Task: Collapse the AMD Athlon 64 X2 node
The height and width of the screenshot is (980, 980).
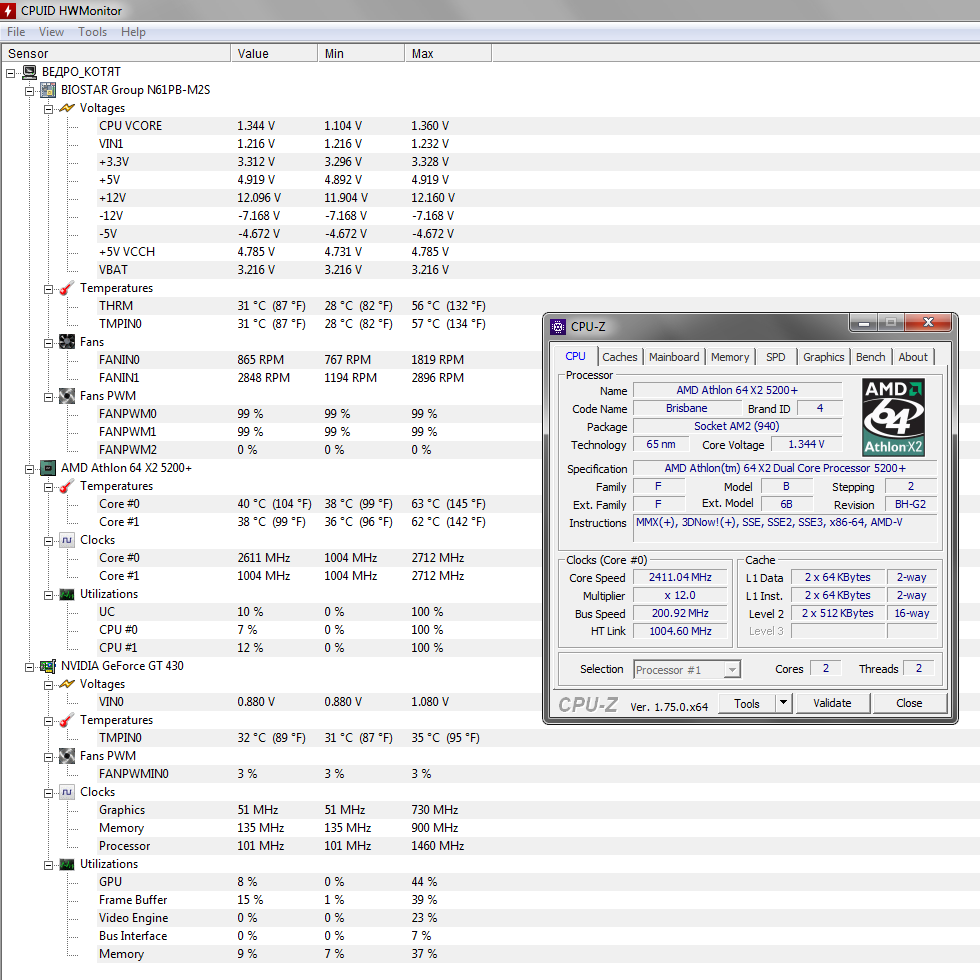Action: [x=30, y=468]
